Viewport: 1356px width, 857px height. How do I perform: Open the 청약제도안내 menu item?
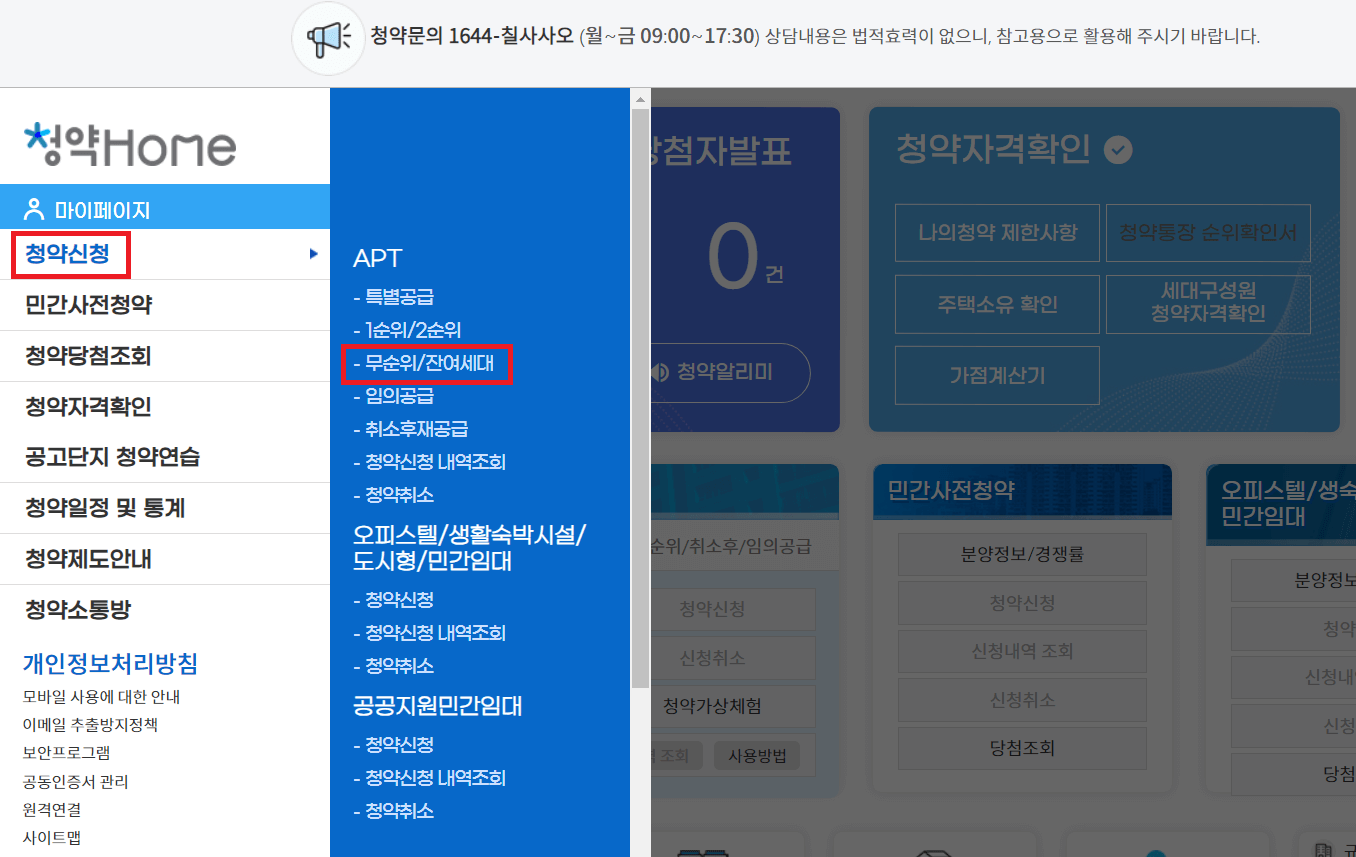(x=88, y=559)
